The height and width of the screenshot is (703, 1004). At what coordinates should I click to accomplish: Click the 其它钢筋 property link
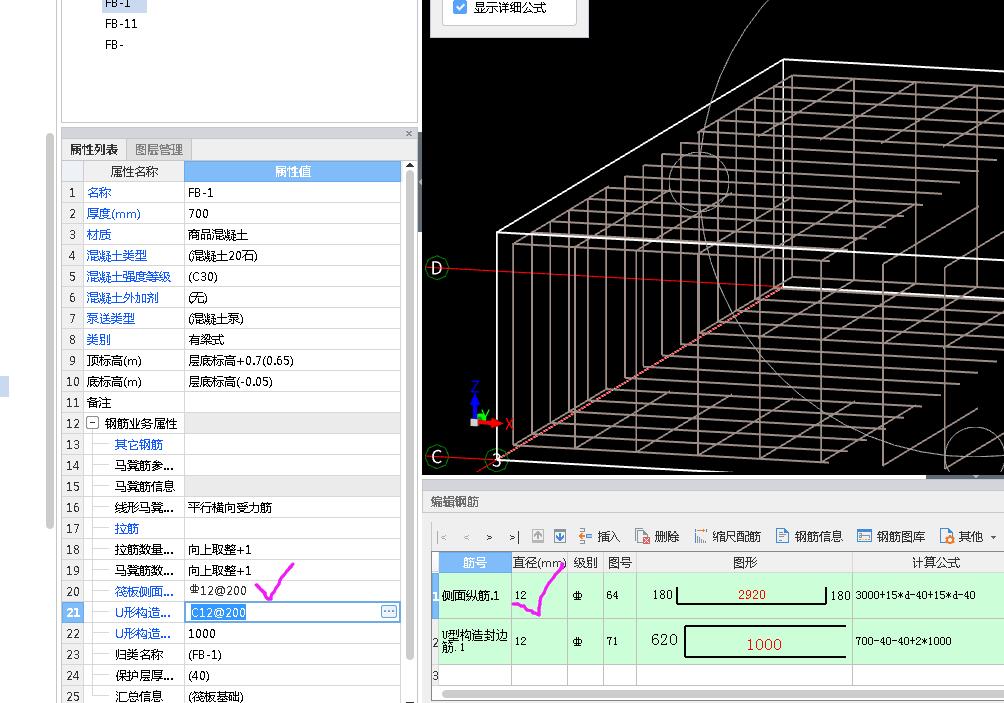(138, 444)
